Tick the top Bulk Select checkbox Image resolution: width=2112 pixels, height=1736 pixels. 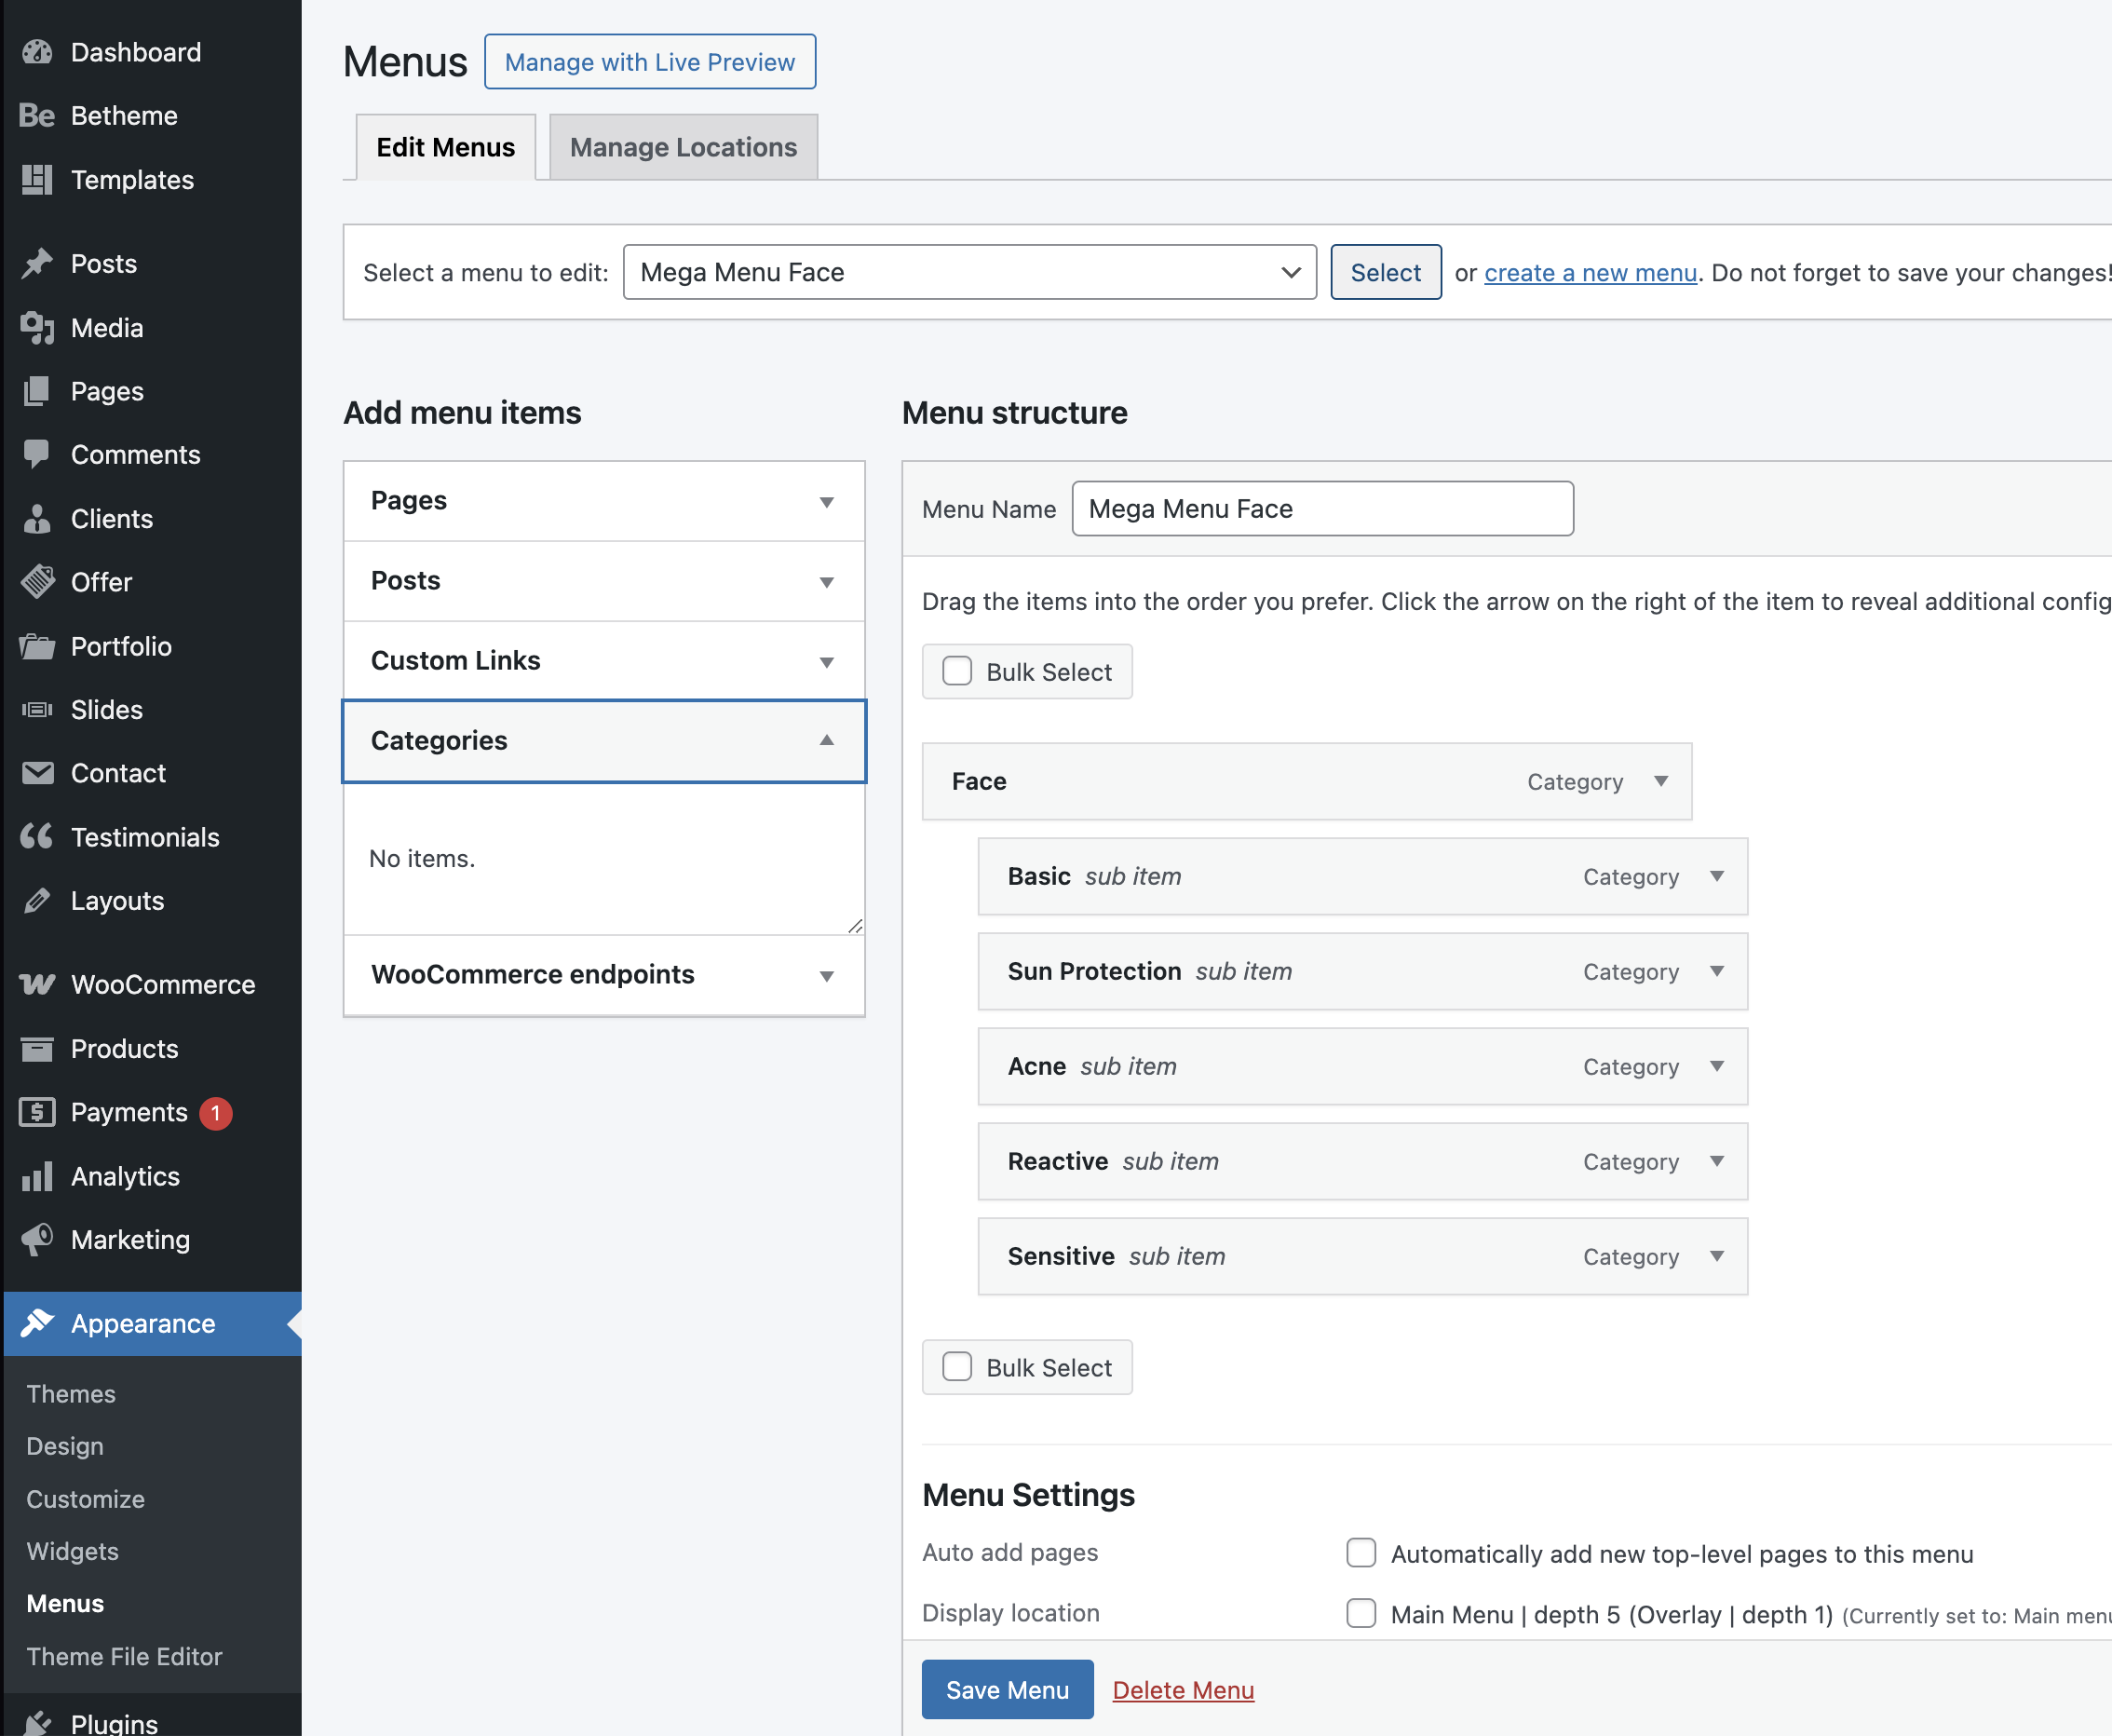pos(957,671)
